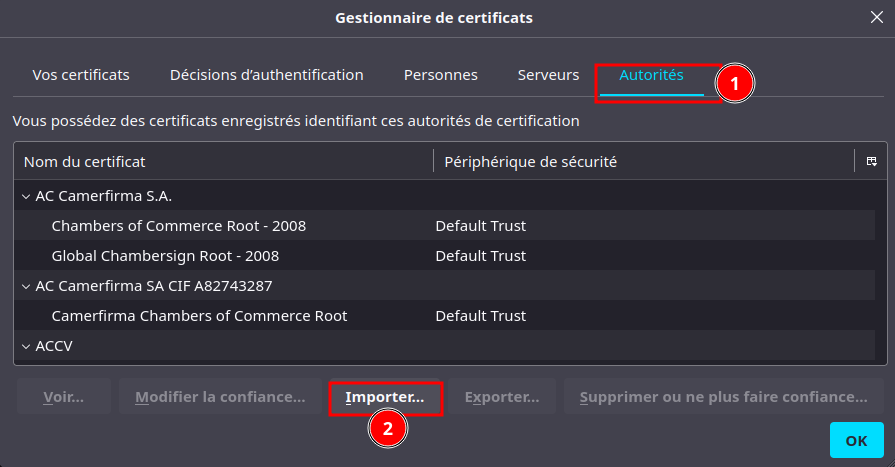Collapse the ACCV certificate group
This screenshot has height=467, width=895.
coord(25,346)
